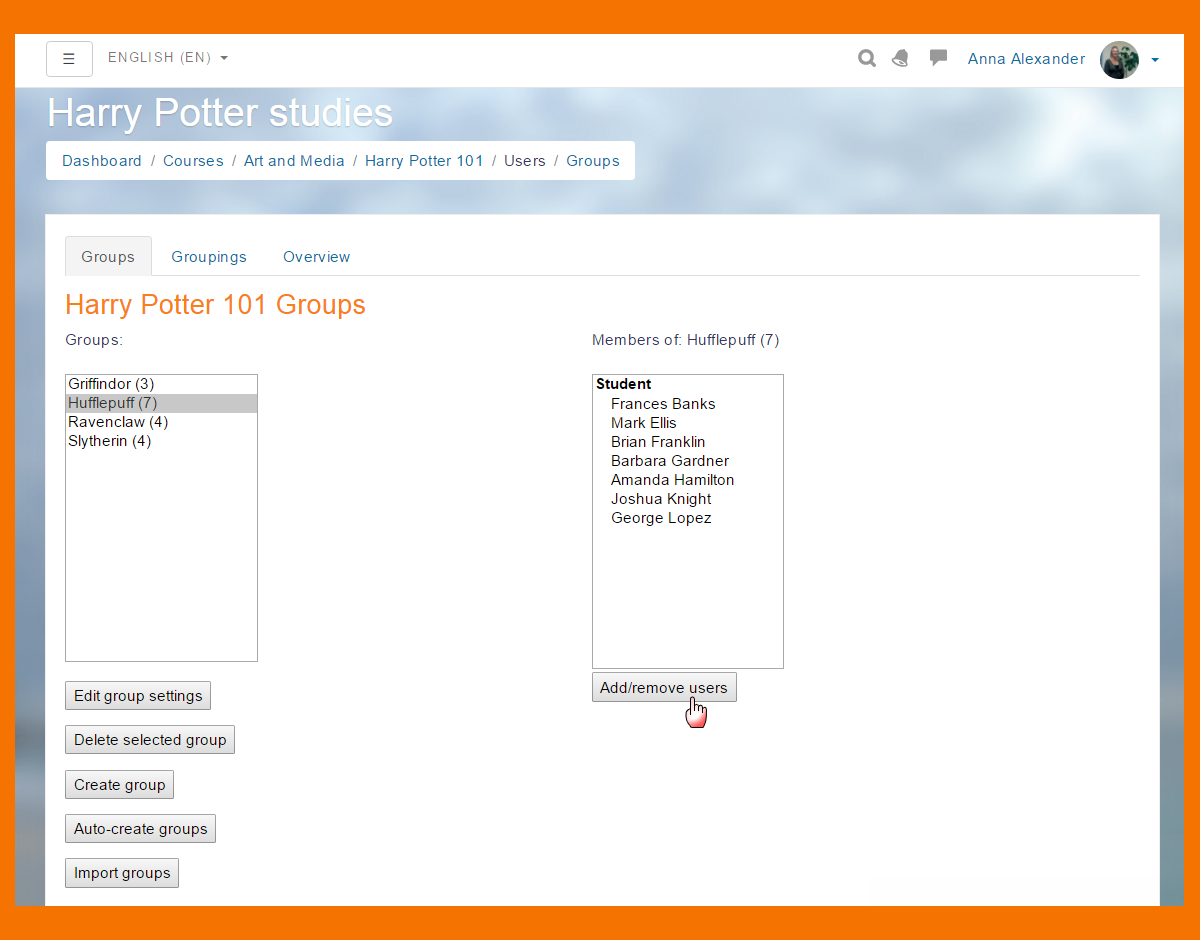Switch to the Overview tab
Screen dimensions: 1200x940
click(316, 257)
